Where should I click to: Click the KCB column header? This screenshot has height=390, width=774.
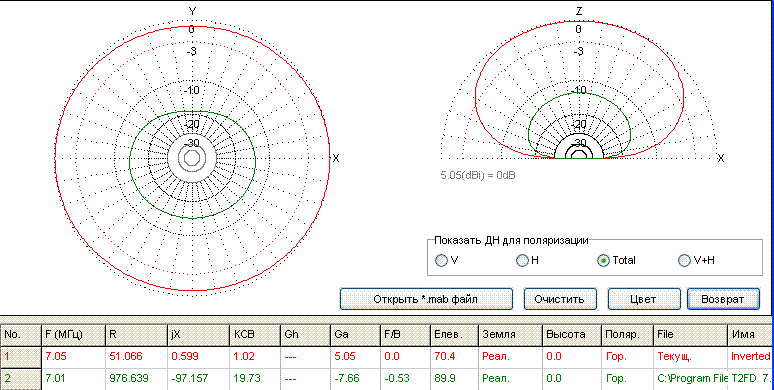254,335
